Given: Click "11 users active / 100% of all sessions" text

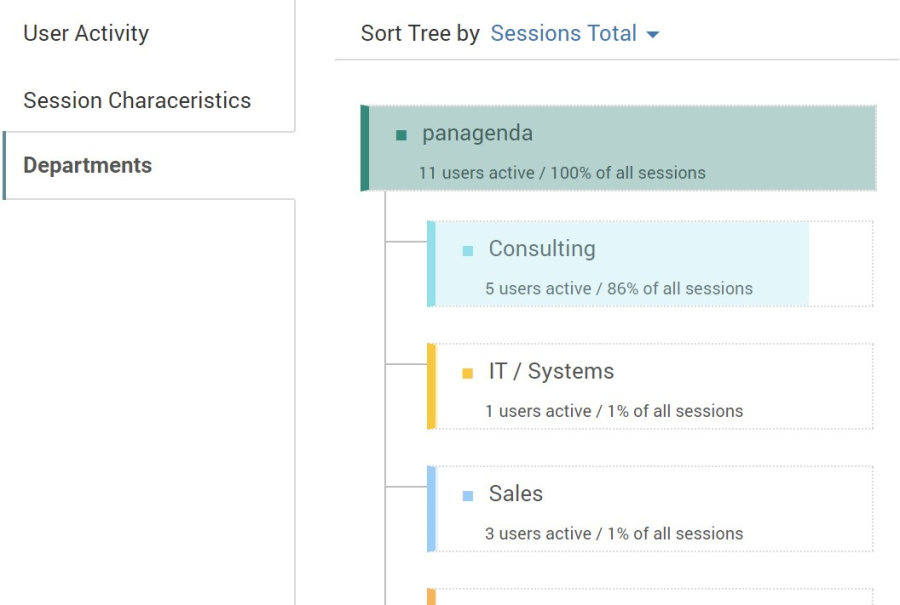Looking at the screenshot, I should 562,173.
